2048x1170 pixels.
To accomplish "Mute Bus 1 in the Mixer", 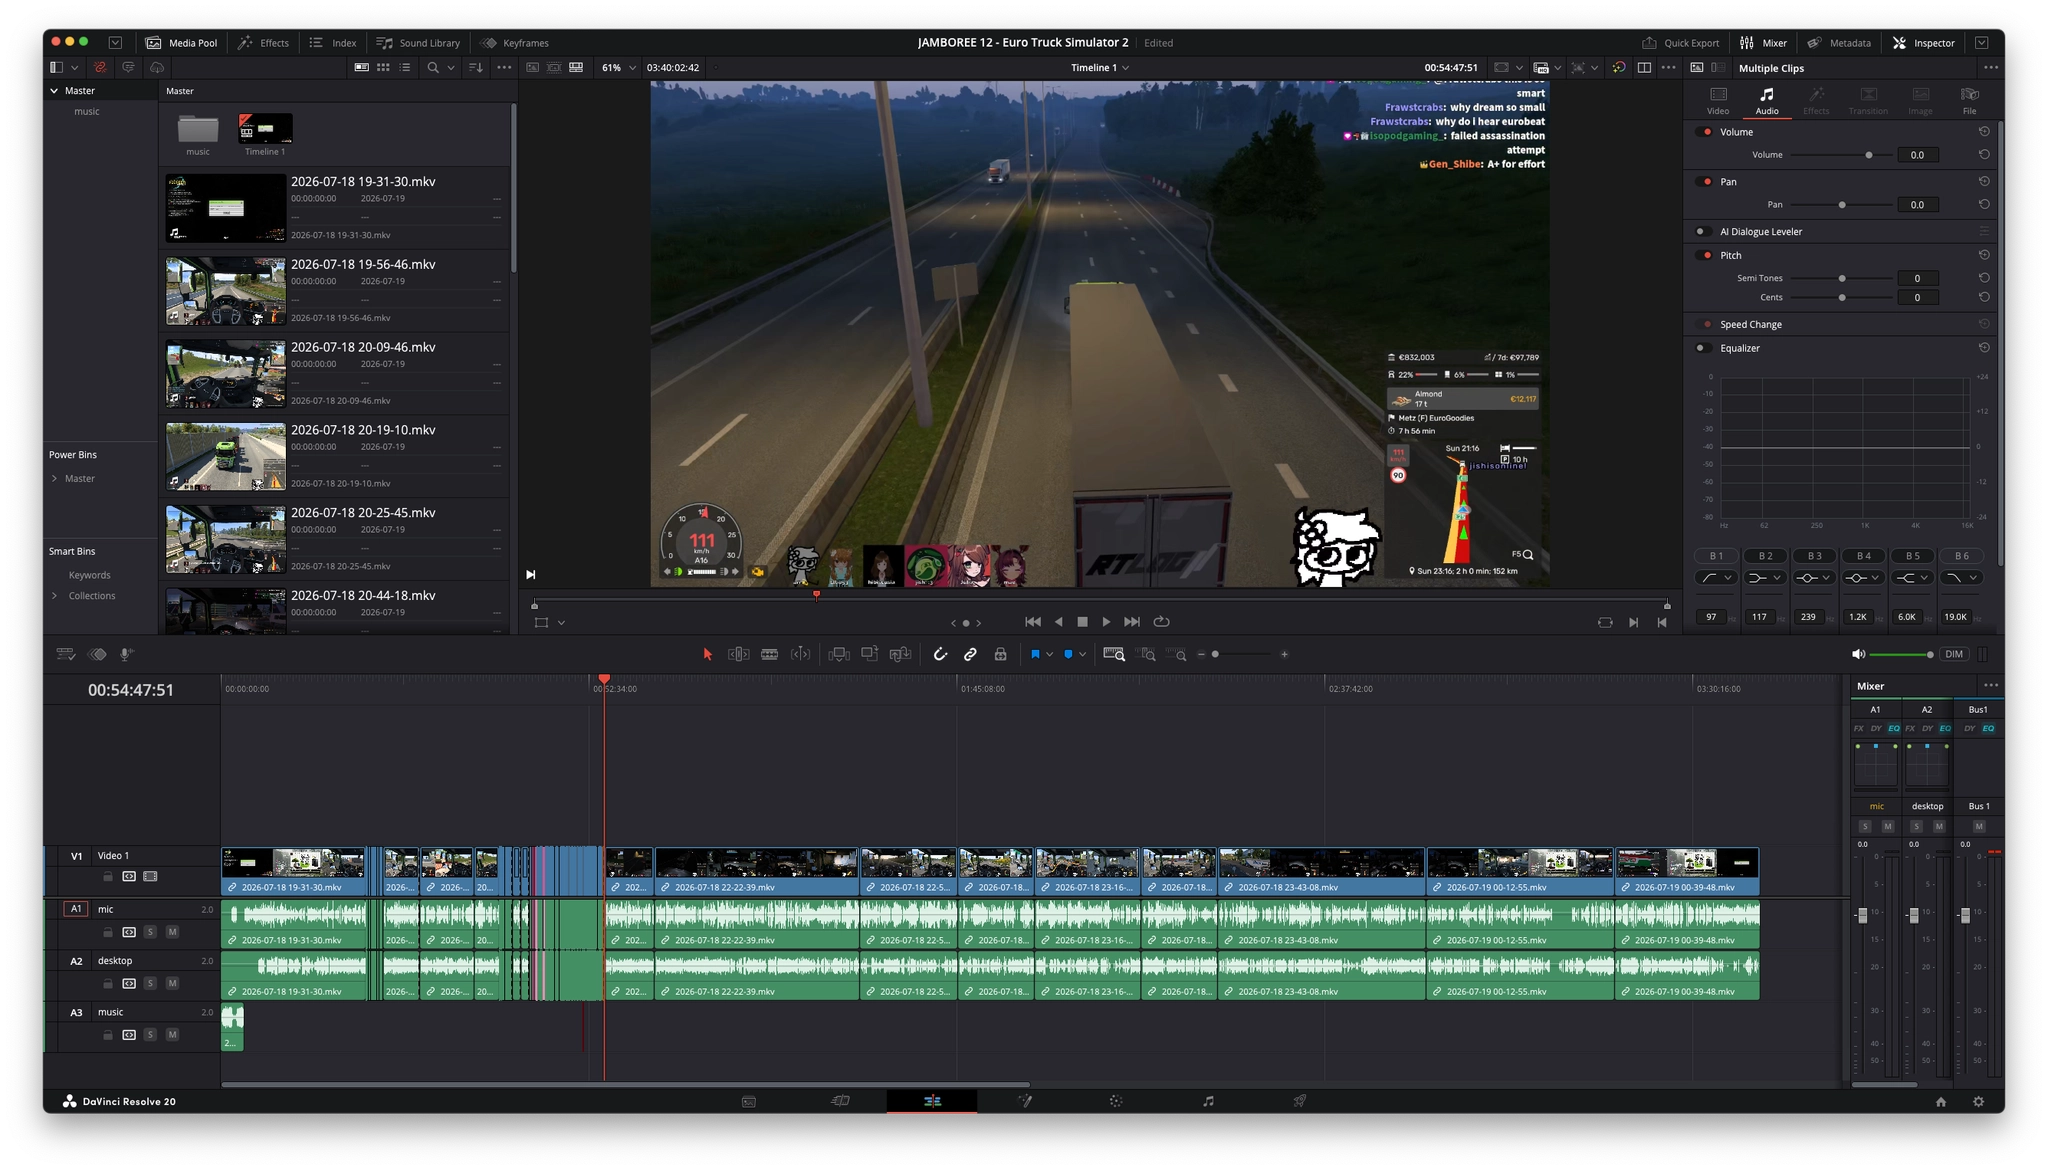I will [x=1978, y=826].
